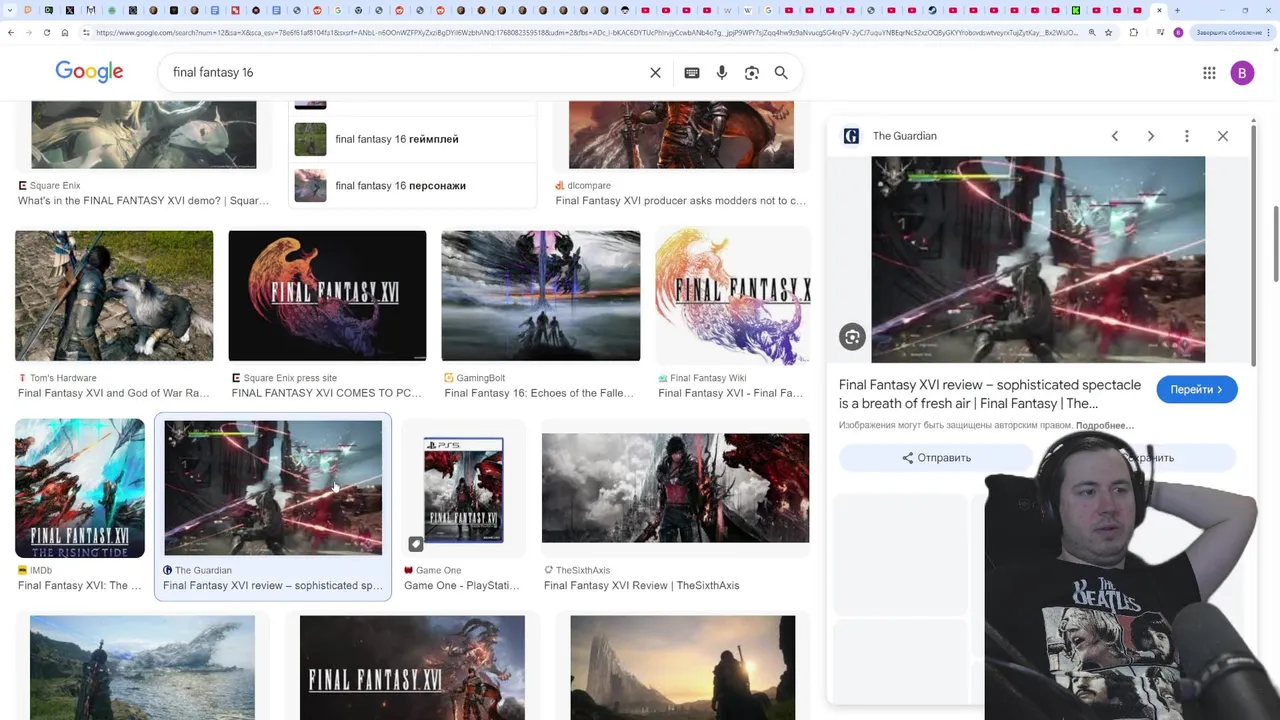Open Game One PlayStation box art thumbnail

click(464, 490)
